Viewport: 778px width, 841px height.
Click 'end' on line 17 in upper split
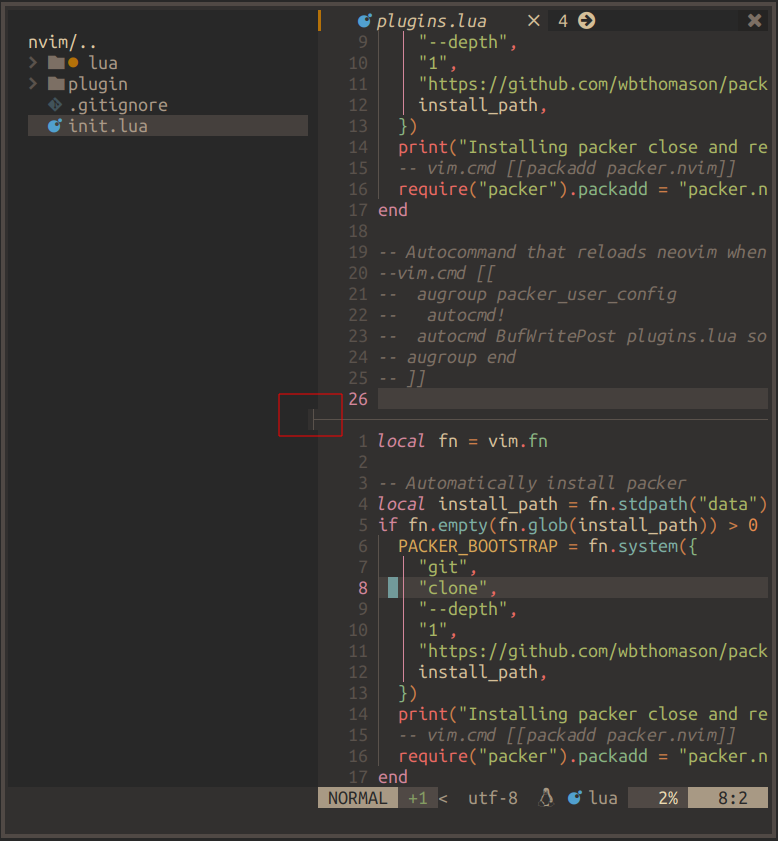pyautogui.click(x=392, y=210)
